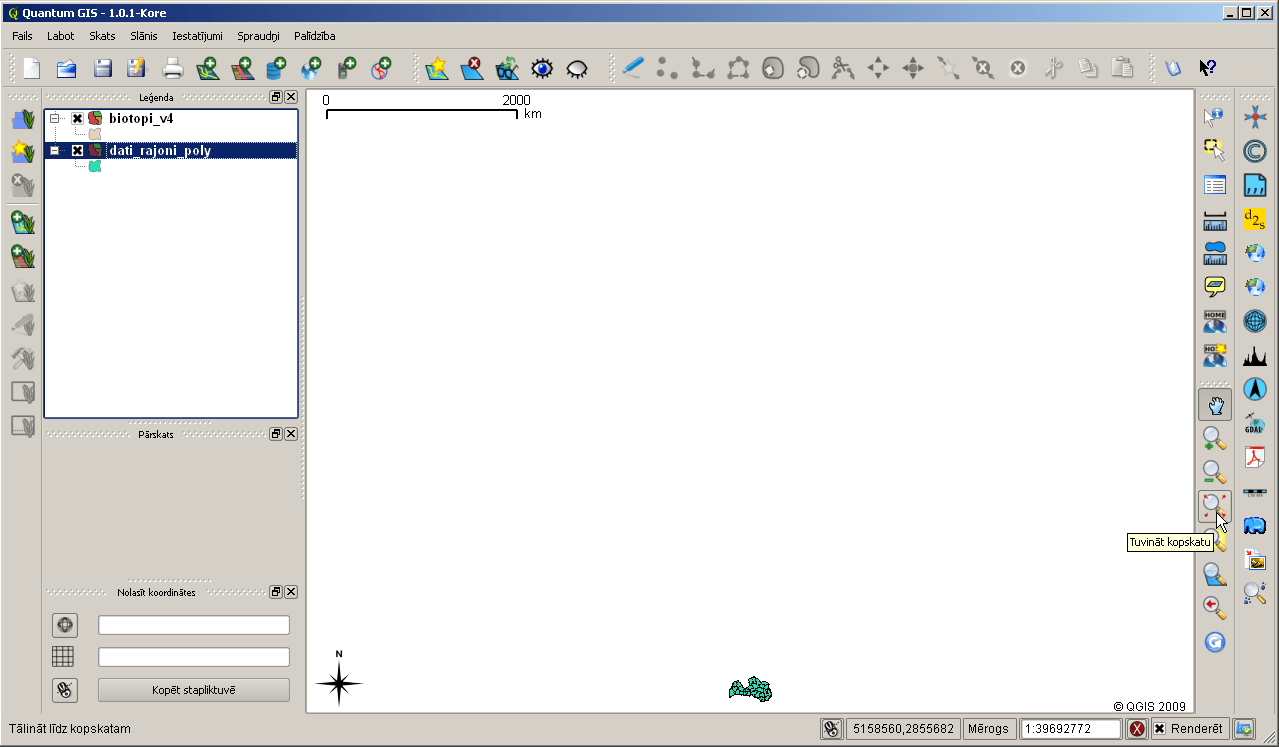
Task: Add vector layer from top toolbar
Action: click(208, 68)
